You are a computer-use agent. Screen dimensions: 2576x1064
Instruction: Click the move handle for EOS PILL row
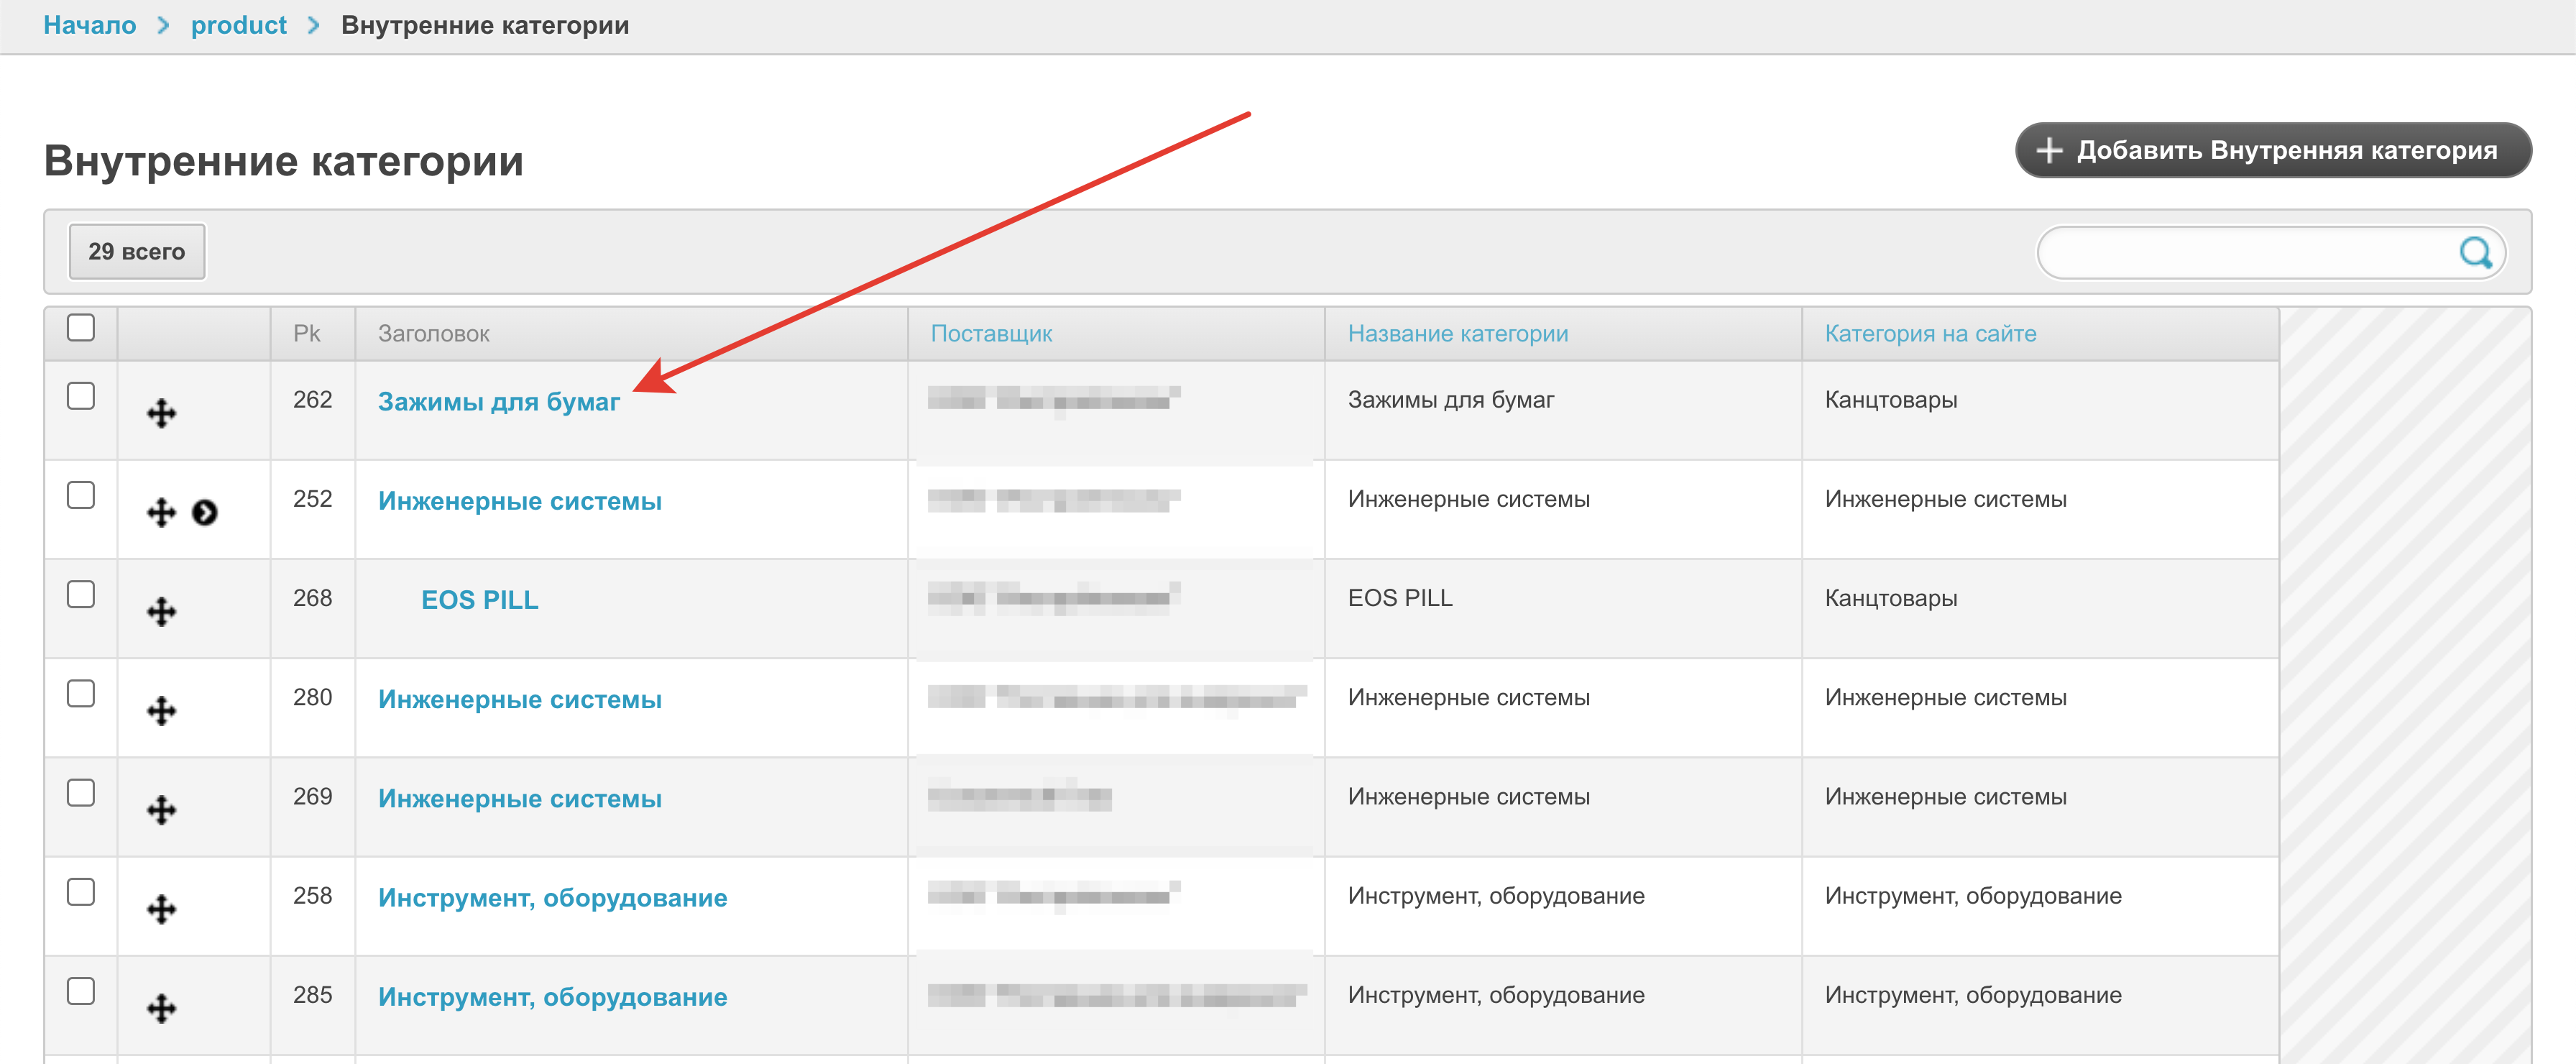point(161,612)
